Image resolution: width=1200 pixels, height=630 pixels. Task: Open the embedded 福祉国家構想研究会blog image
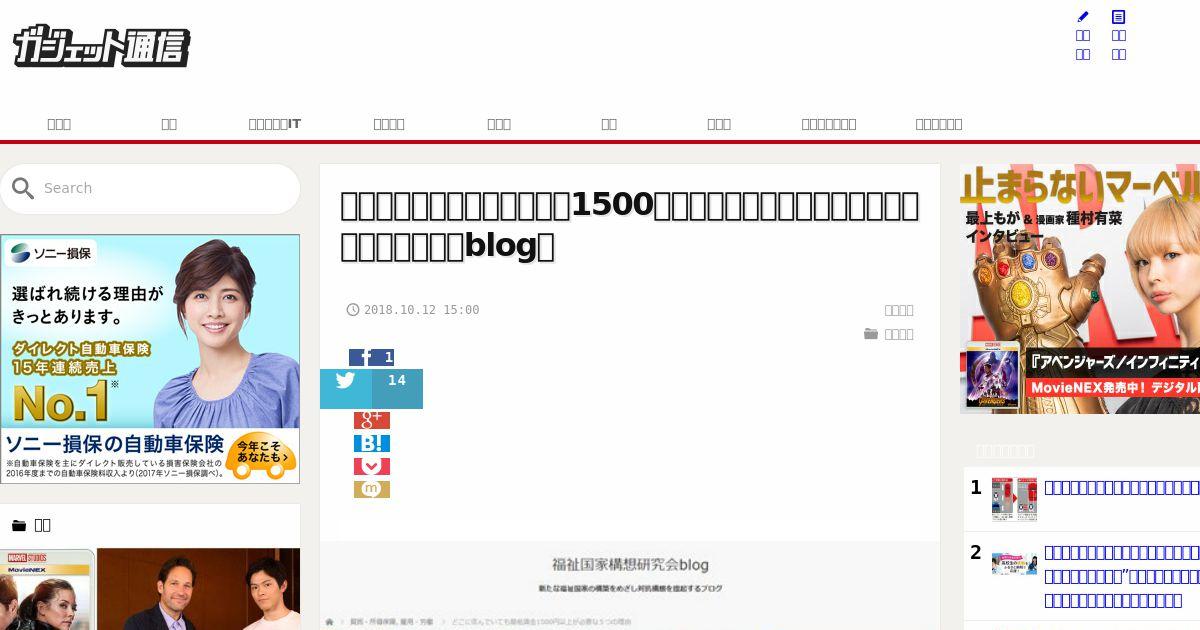[x=630, y=585]
